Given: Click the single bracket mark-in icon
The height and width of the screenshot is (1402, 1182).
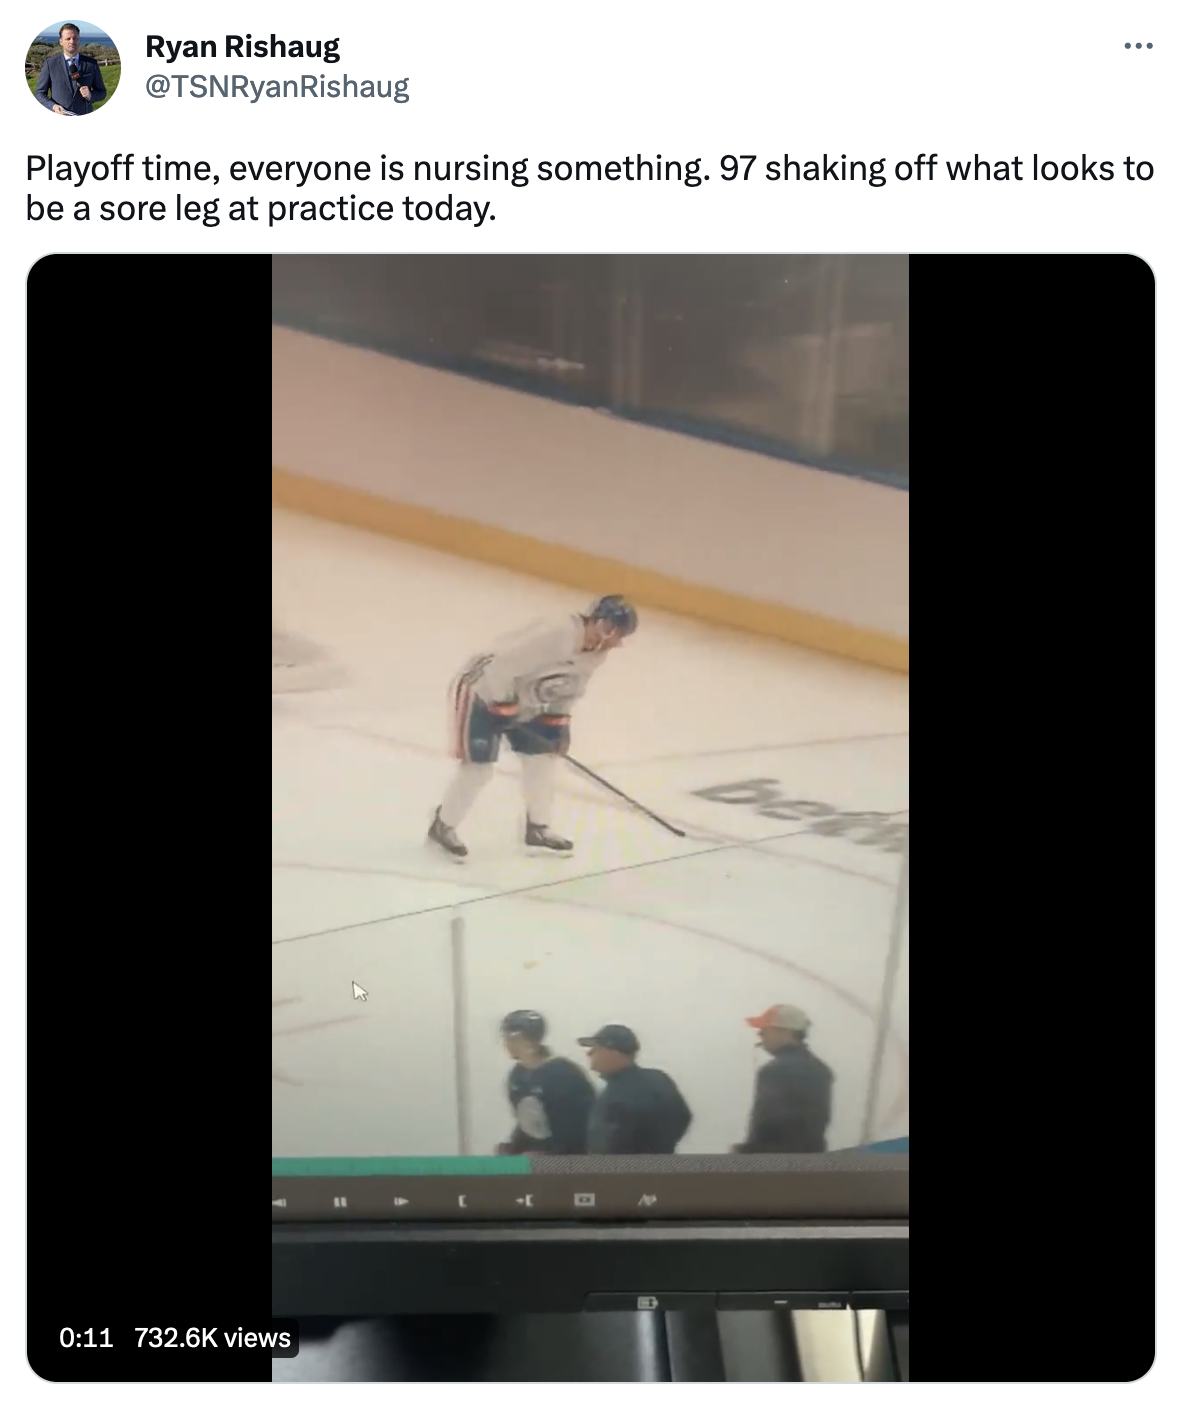Looking at the screenshot, I should point(461,1200).
